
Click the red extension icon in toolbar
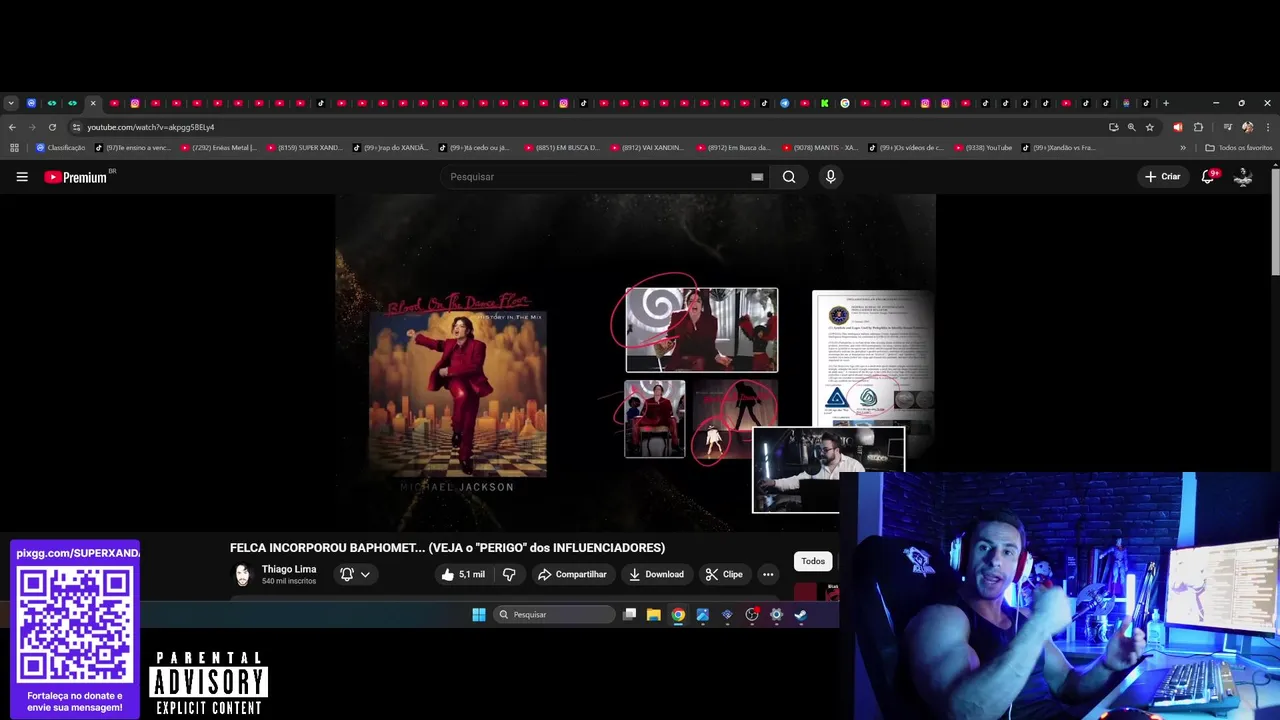pyautogui.click(x=1177, y=127)
